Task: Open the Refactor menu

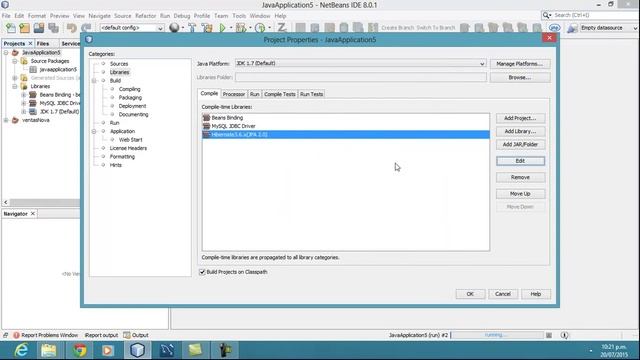Action: click(145, 16)
